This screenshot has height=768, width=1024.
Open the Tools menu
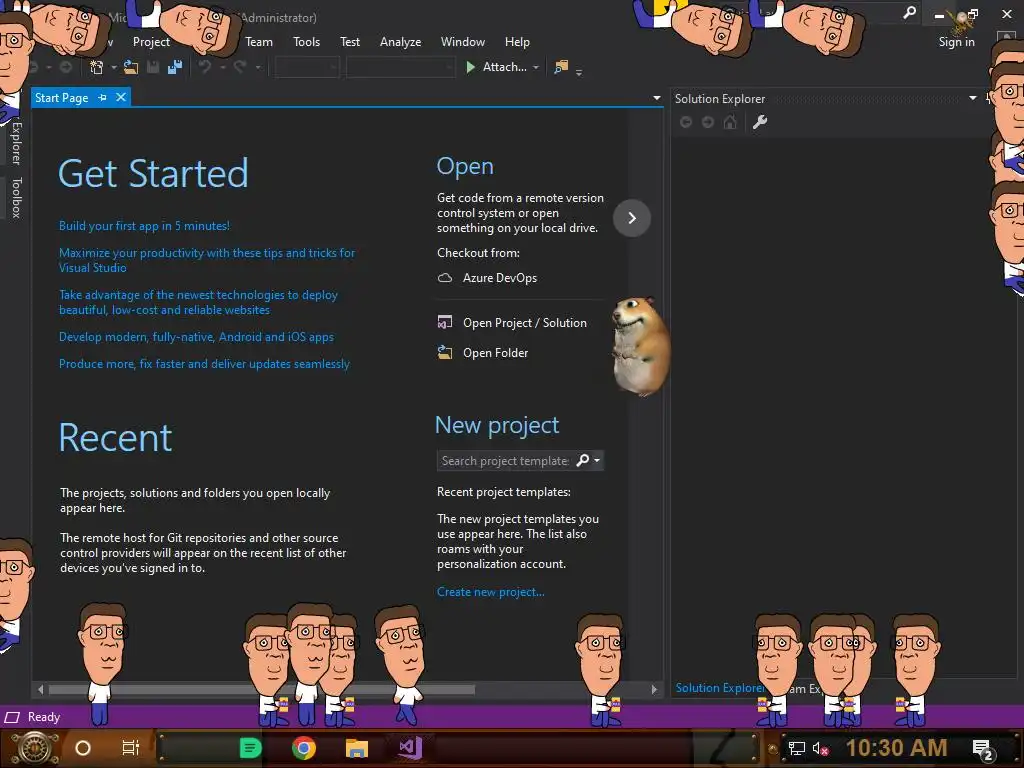pos(306,42)
